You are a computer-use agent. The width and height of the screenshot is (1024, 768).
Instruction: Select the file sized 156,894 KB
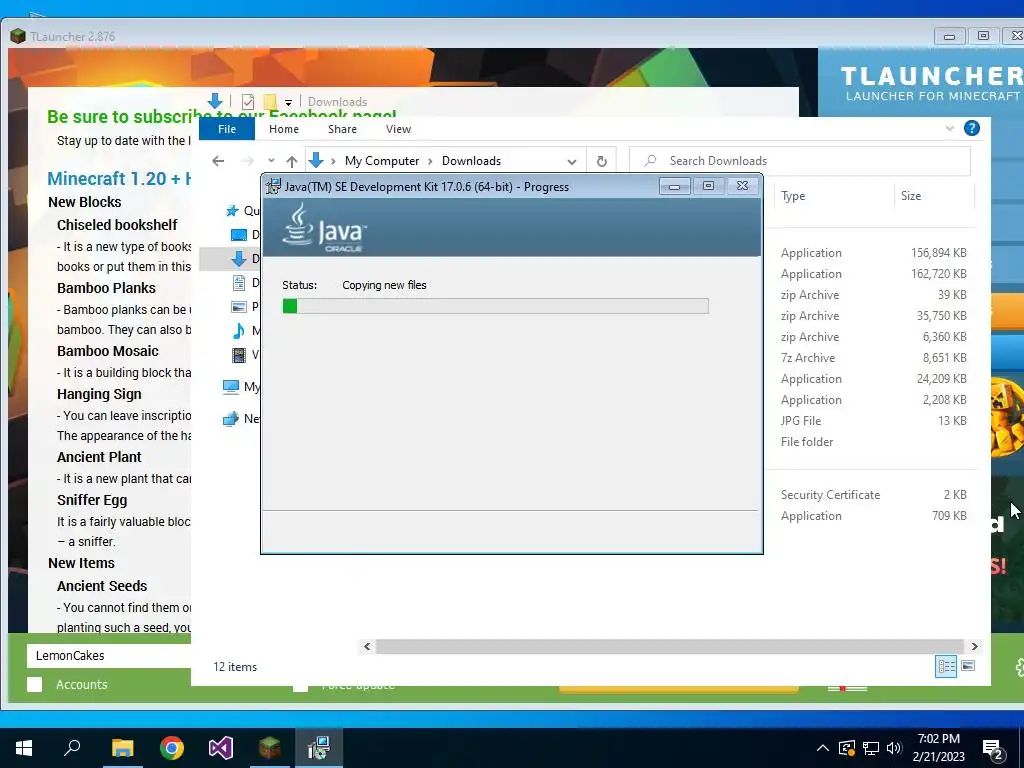click(x=872, y=253)
